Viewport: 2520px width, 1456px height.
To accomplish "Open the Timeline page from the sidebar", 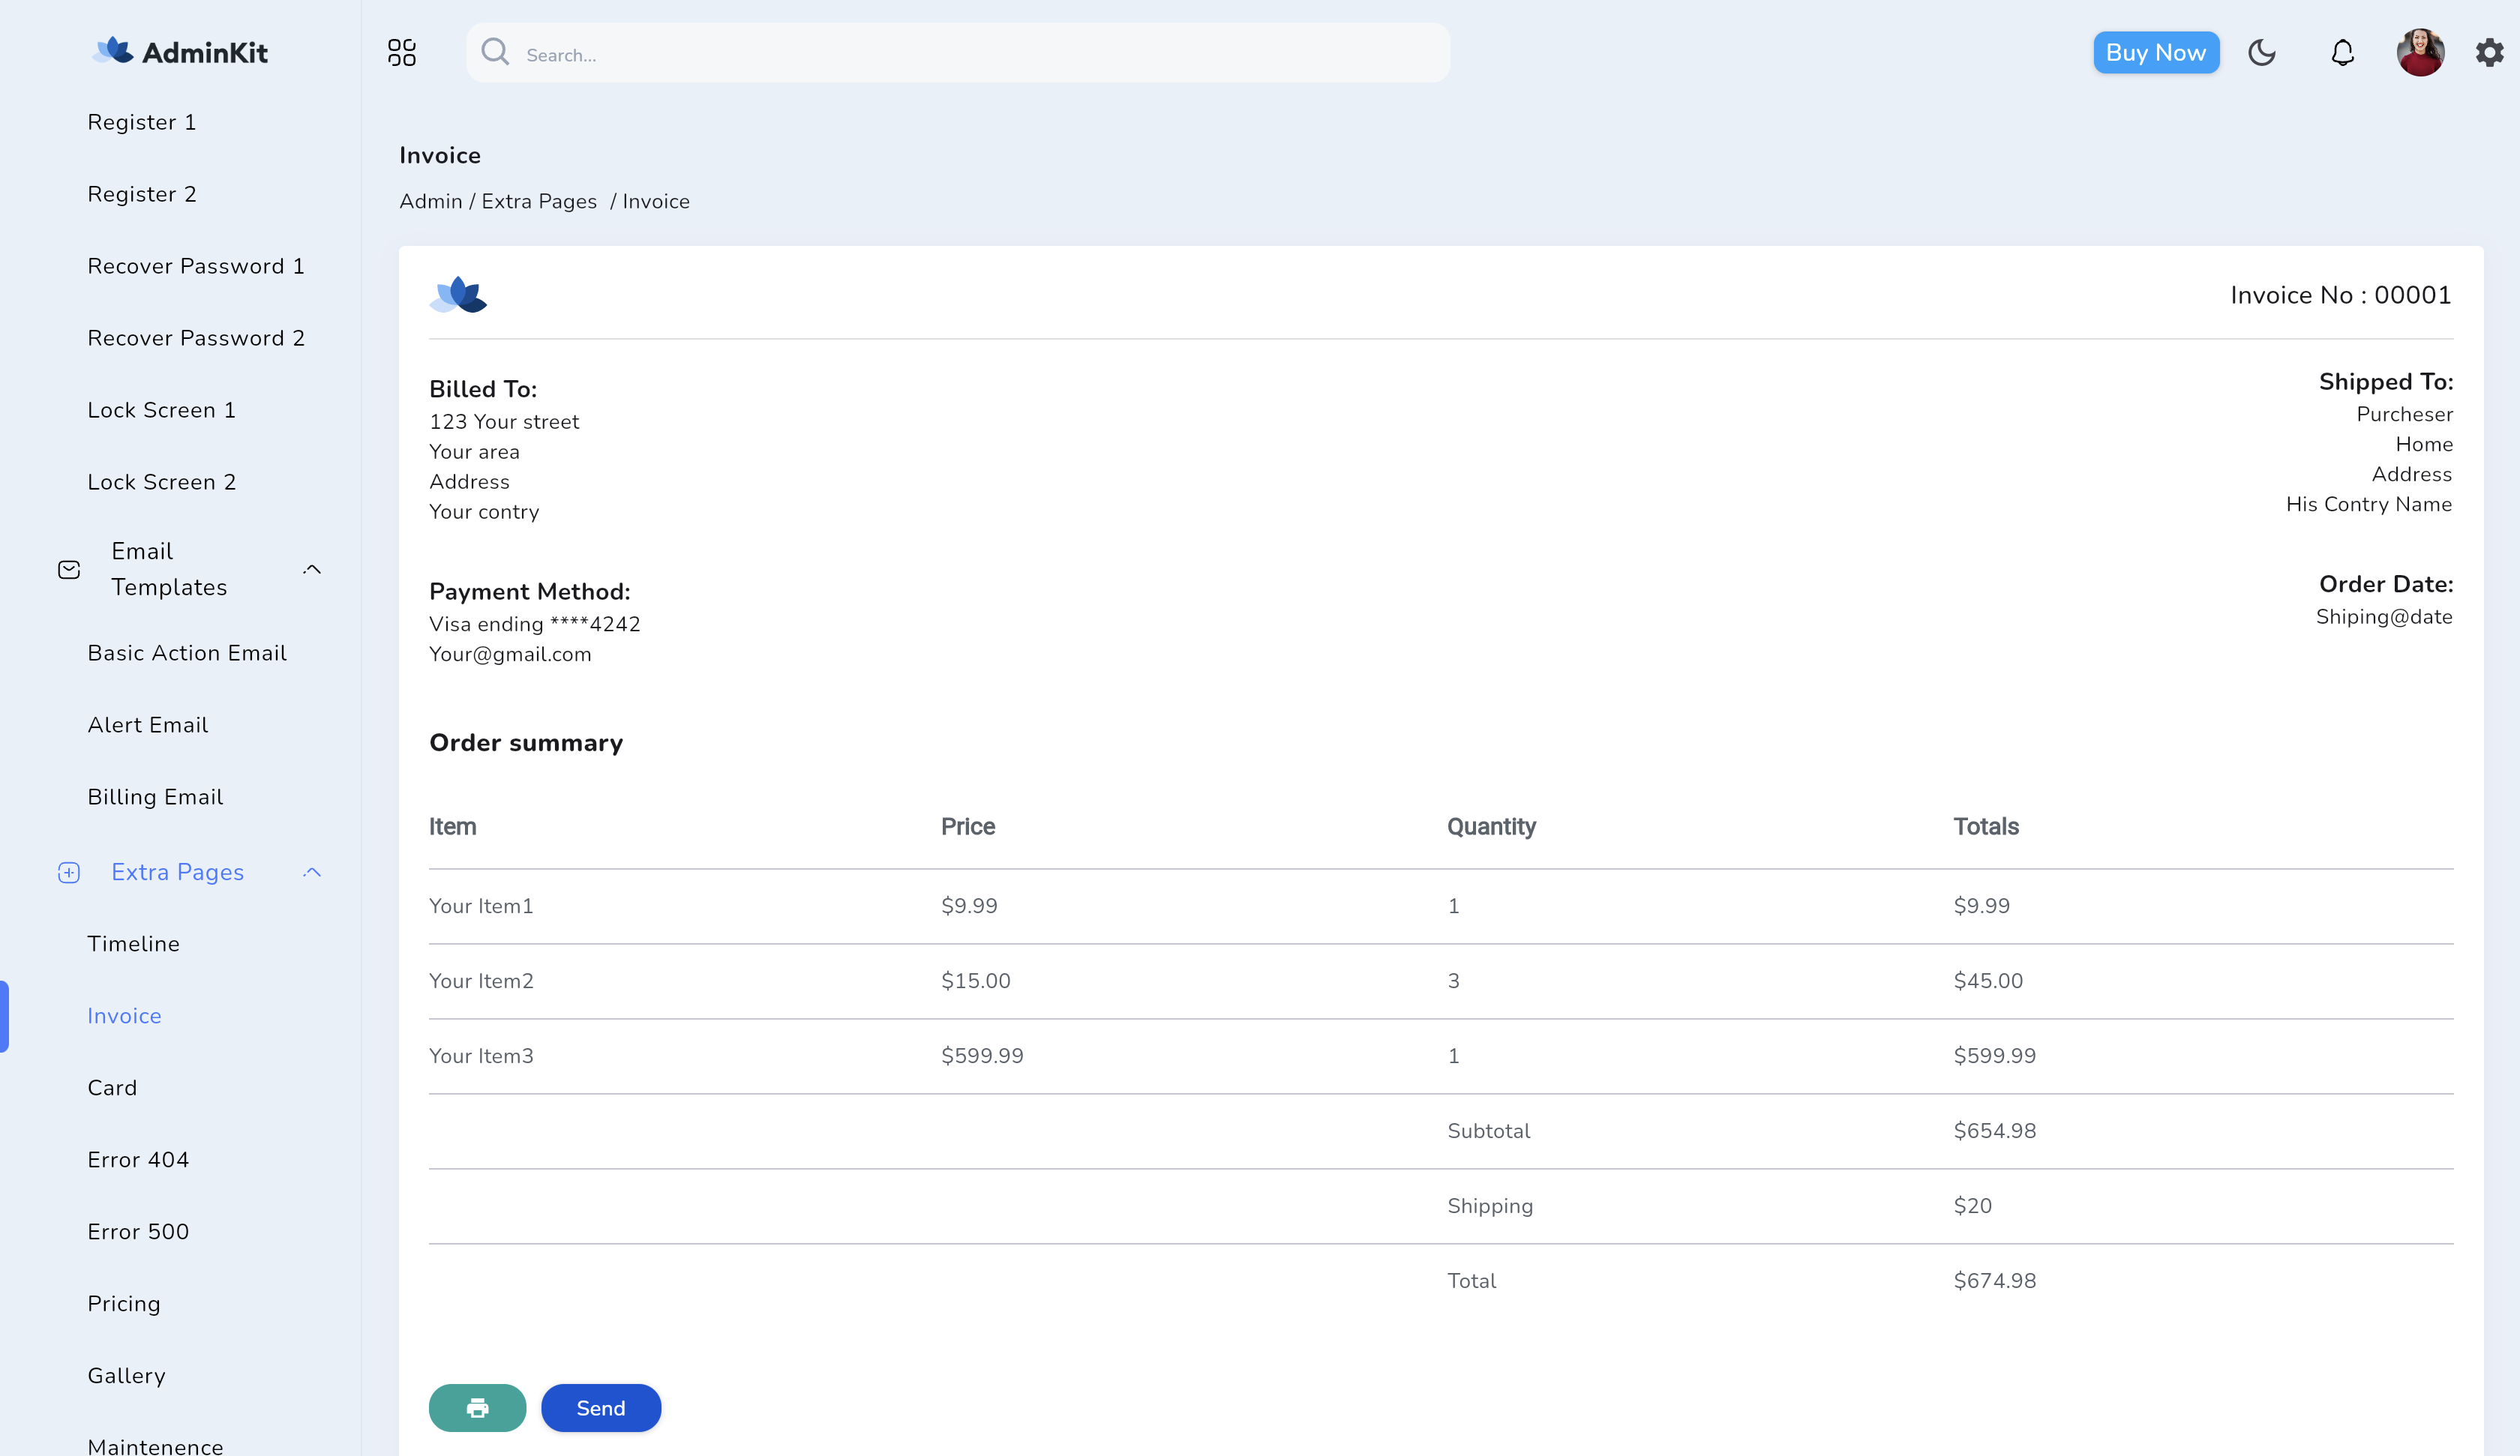I will click(x=133, y=943).
